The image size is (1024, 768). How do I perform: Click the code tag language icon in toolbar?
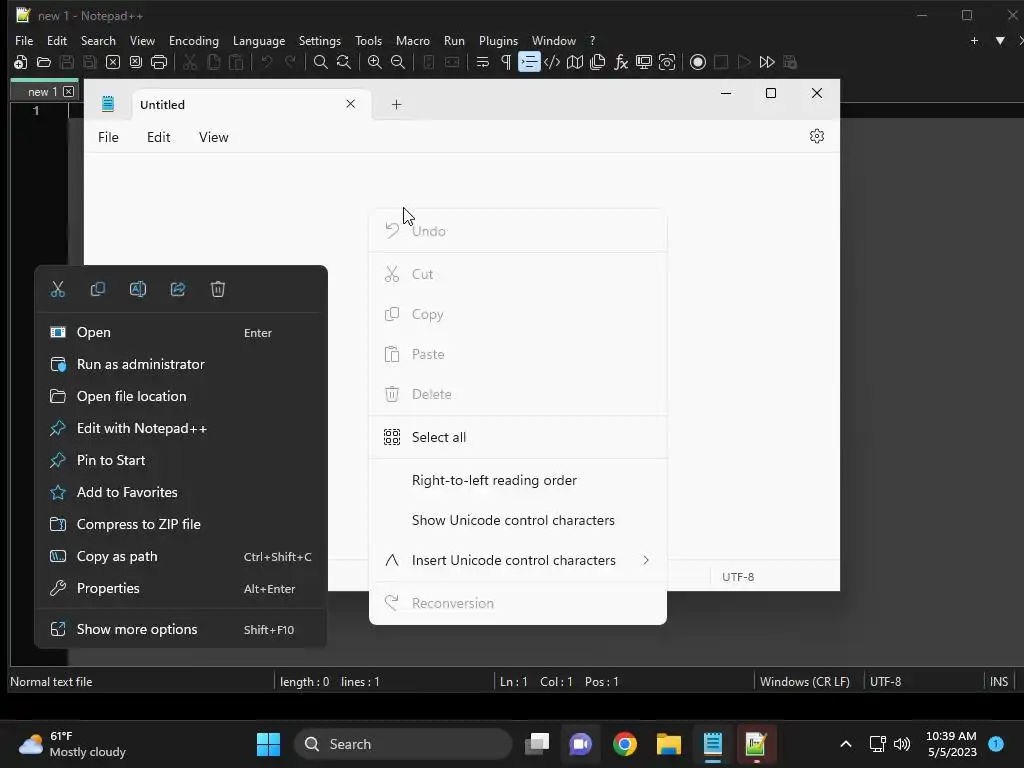tap(552, 62)
